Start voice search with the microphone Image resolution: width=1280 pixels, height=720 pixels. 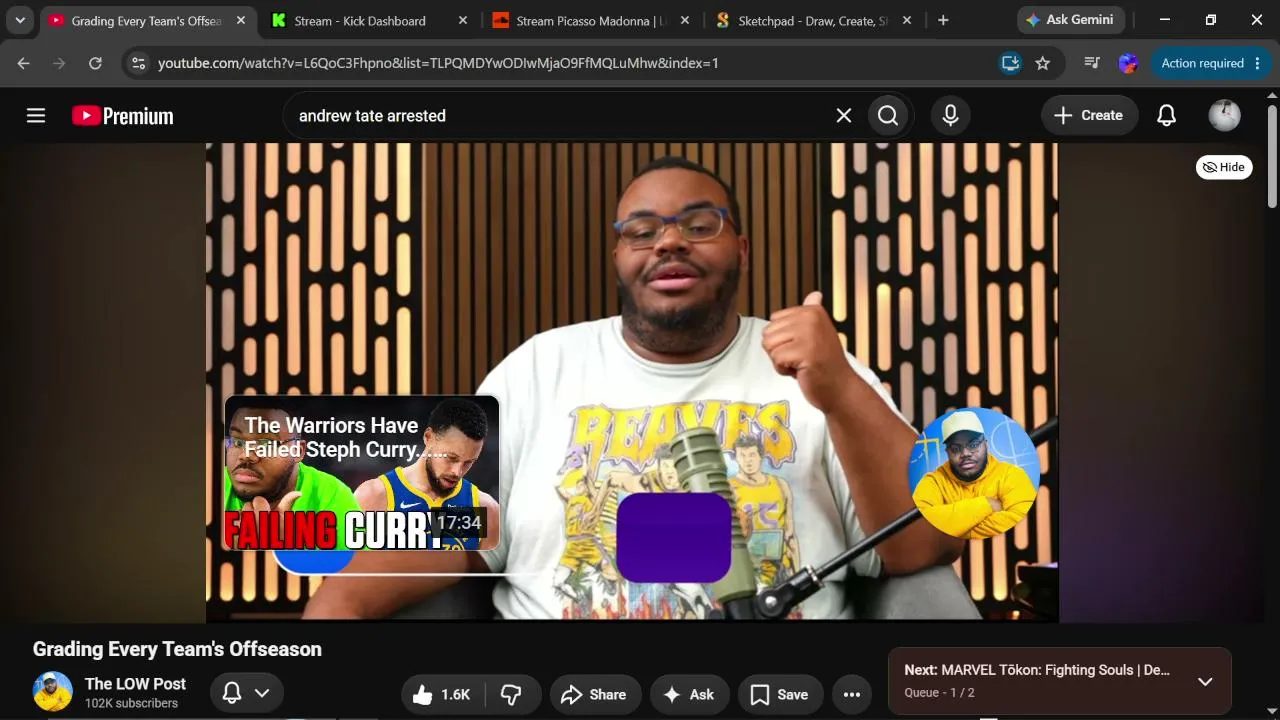pyautogui.click(x=951, y=116)
